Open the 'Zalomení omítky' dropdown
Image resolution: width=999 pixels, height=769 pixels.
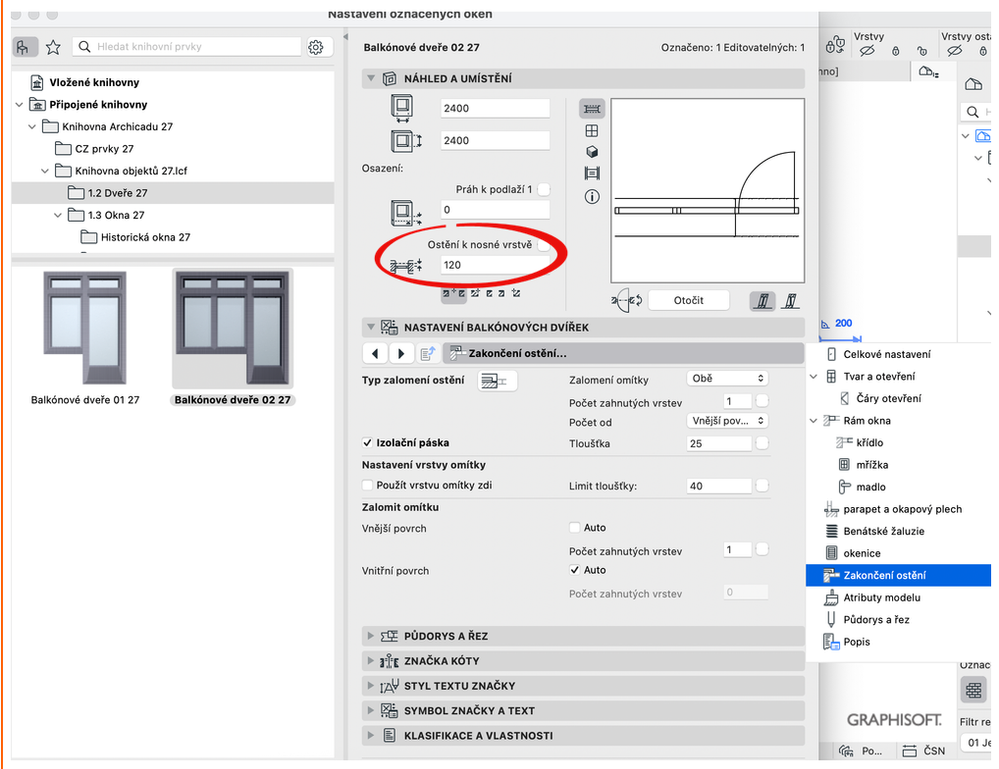pyautogui.click(x=728, y=378)
